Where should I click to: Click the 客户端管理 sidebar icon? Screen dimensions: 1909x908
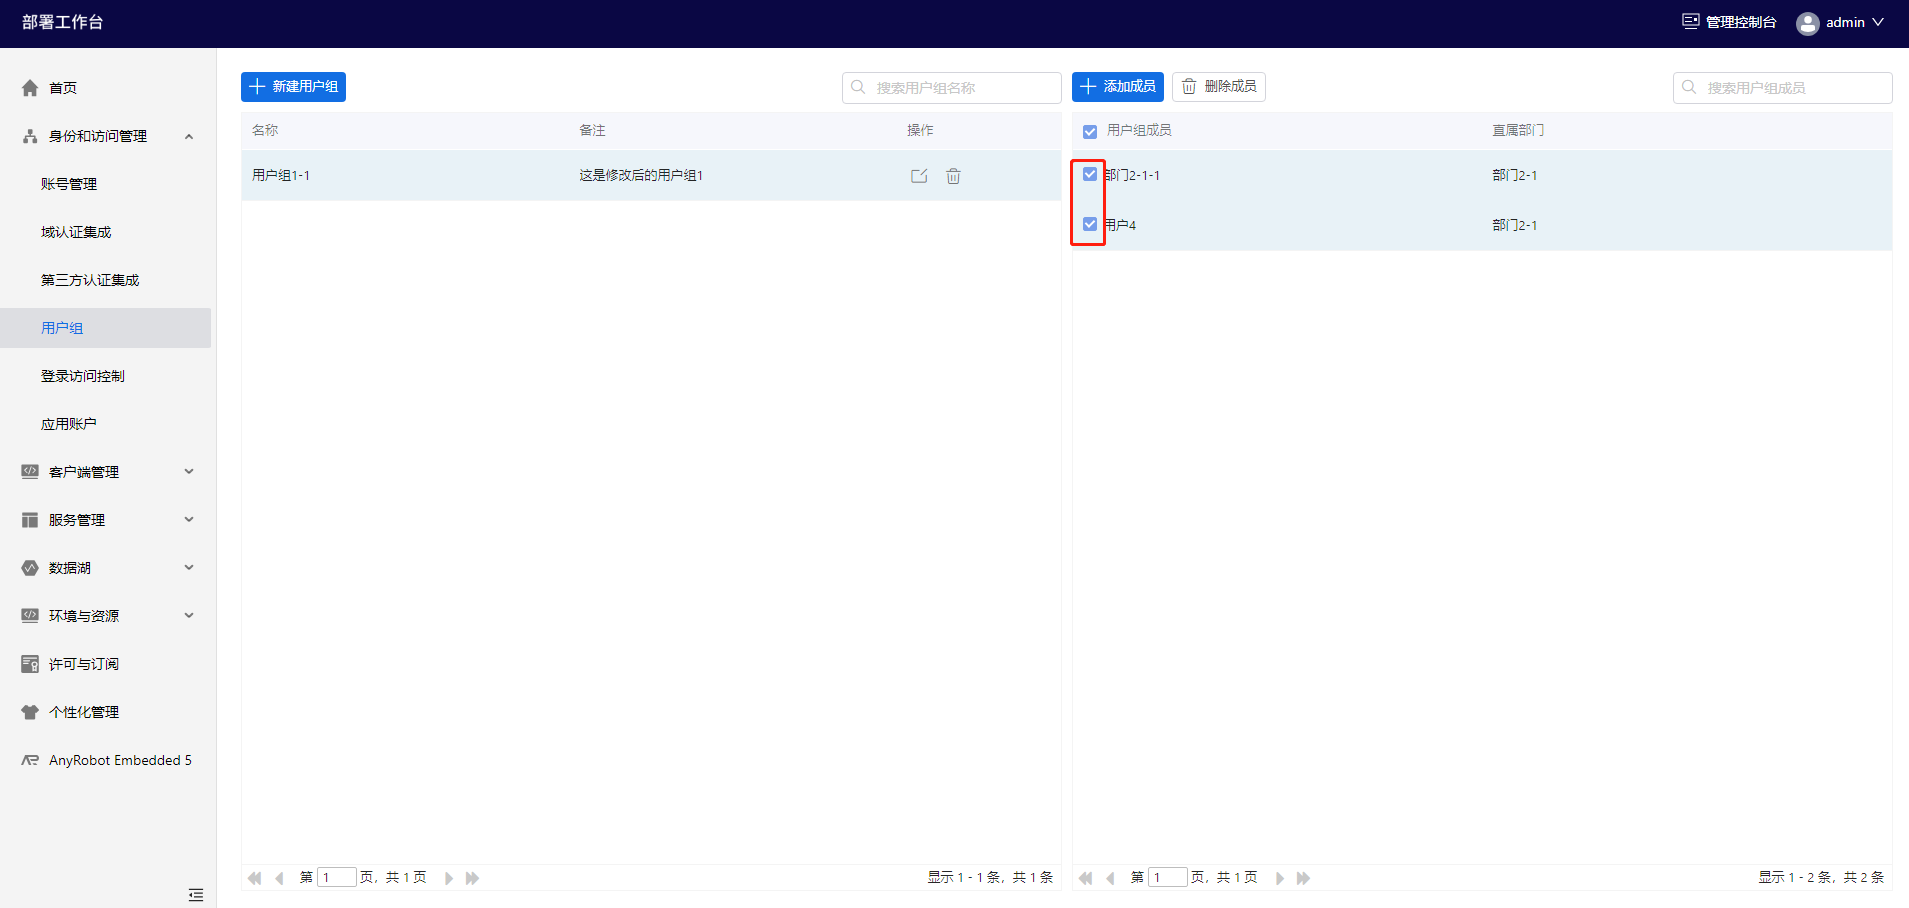30,472
